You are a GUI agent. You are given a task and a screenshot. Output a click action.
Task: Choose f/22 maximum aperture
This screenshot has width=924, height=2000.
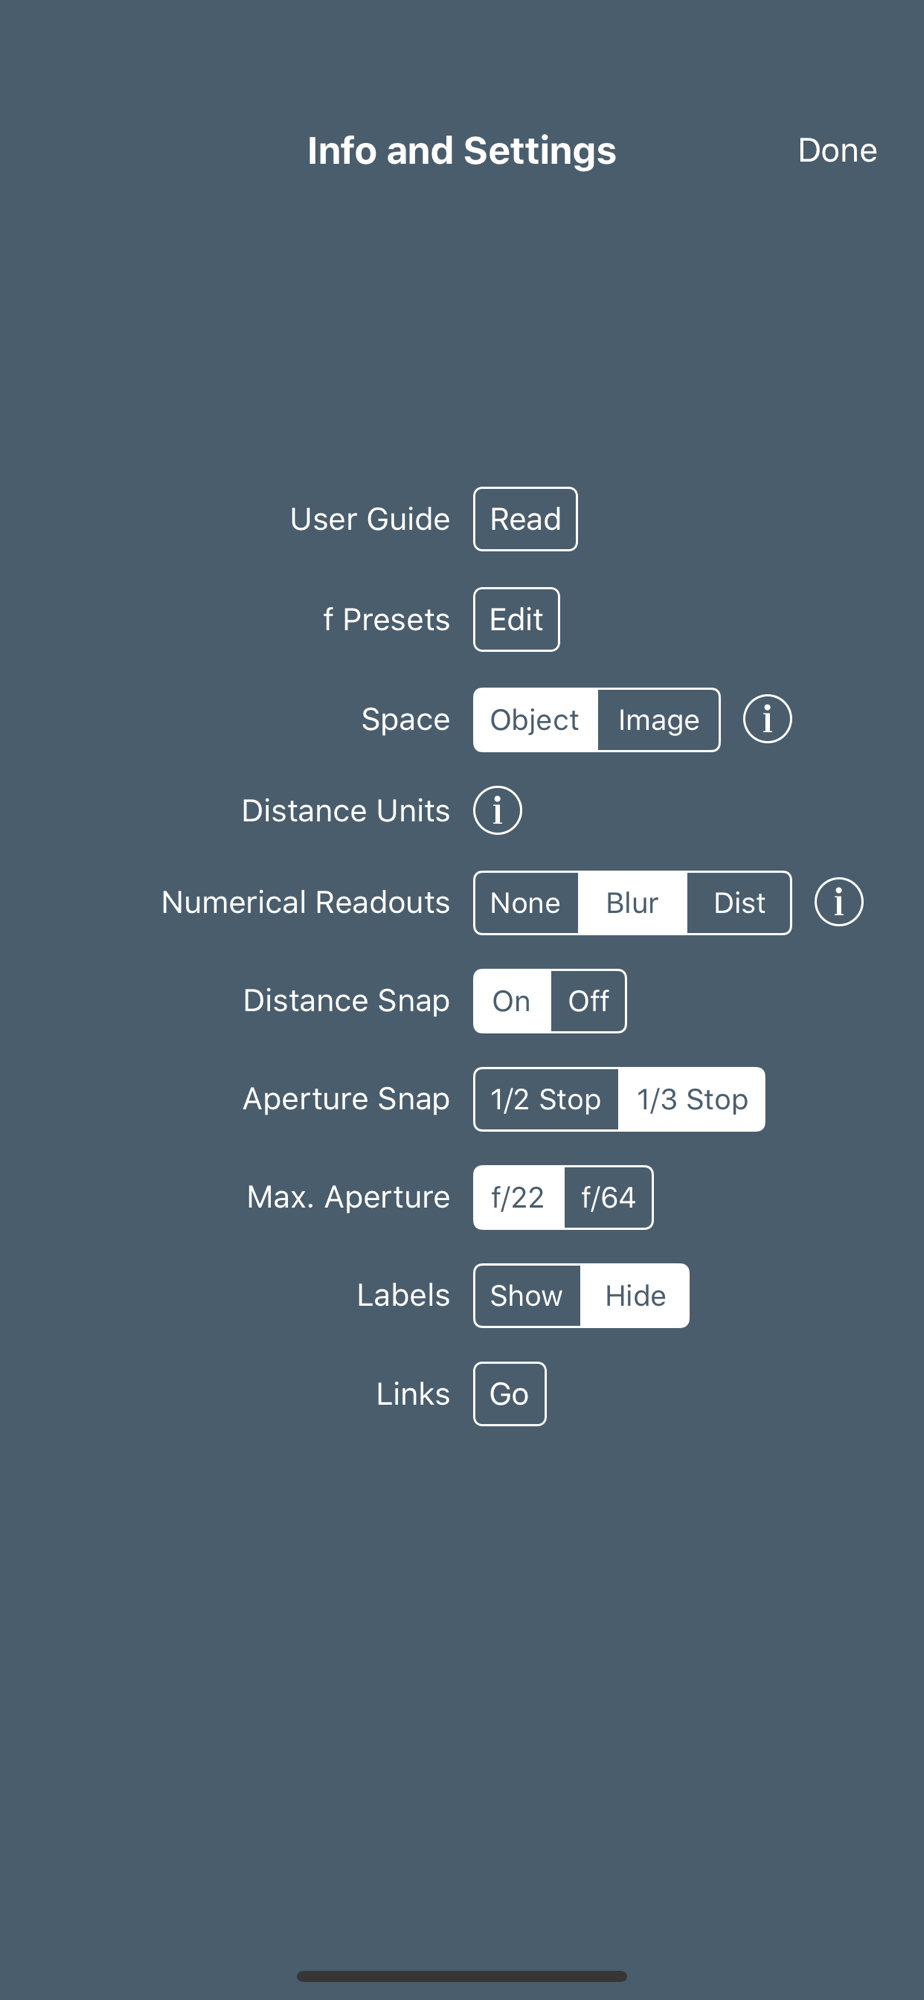point(518,1197)
